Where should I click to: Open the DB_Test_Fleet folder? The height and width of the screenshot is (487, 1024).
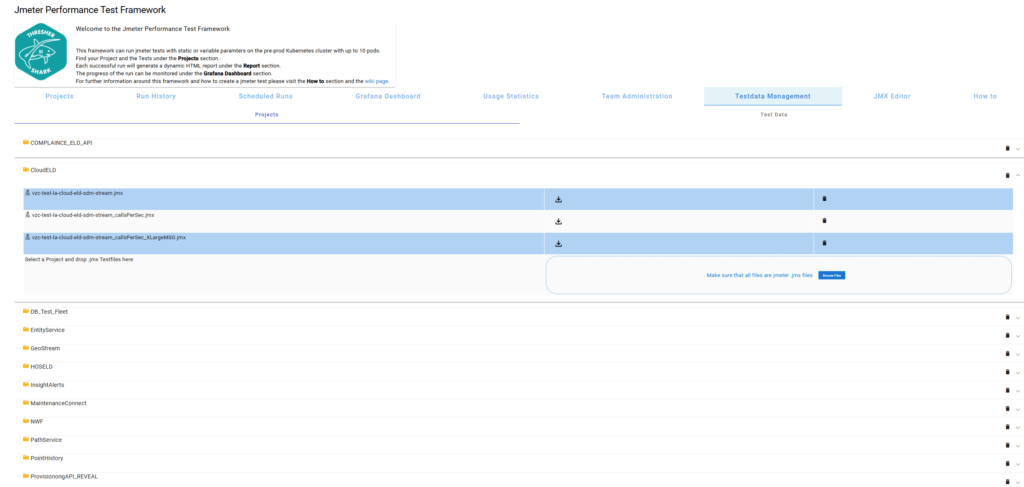(x=45, y=312)
